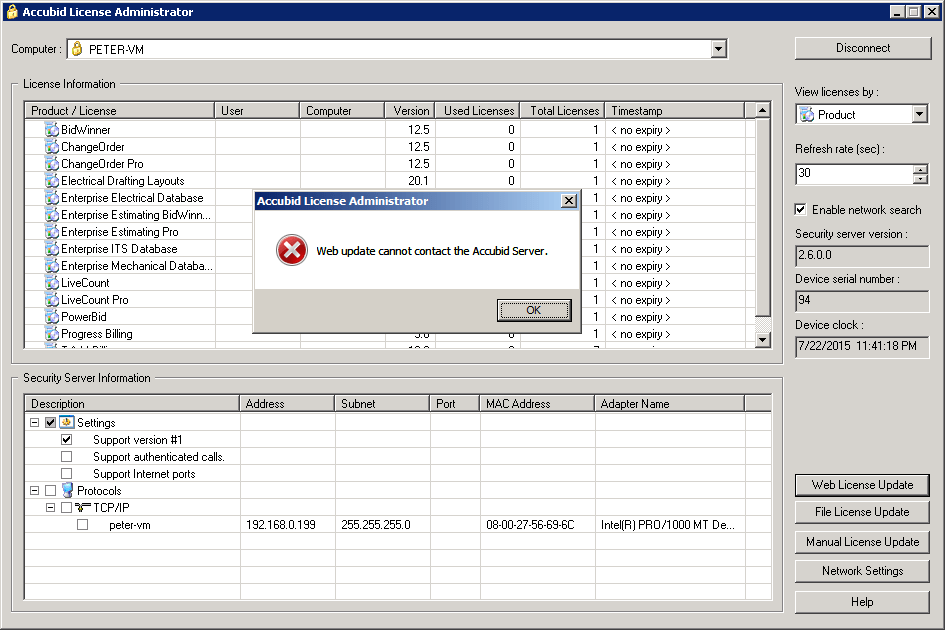Check Support authenticated calls
Viewport: 945px width, 630px height.
66,456
